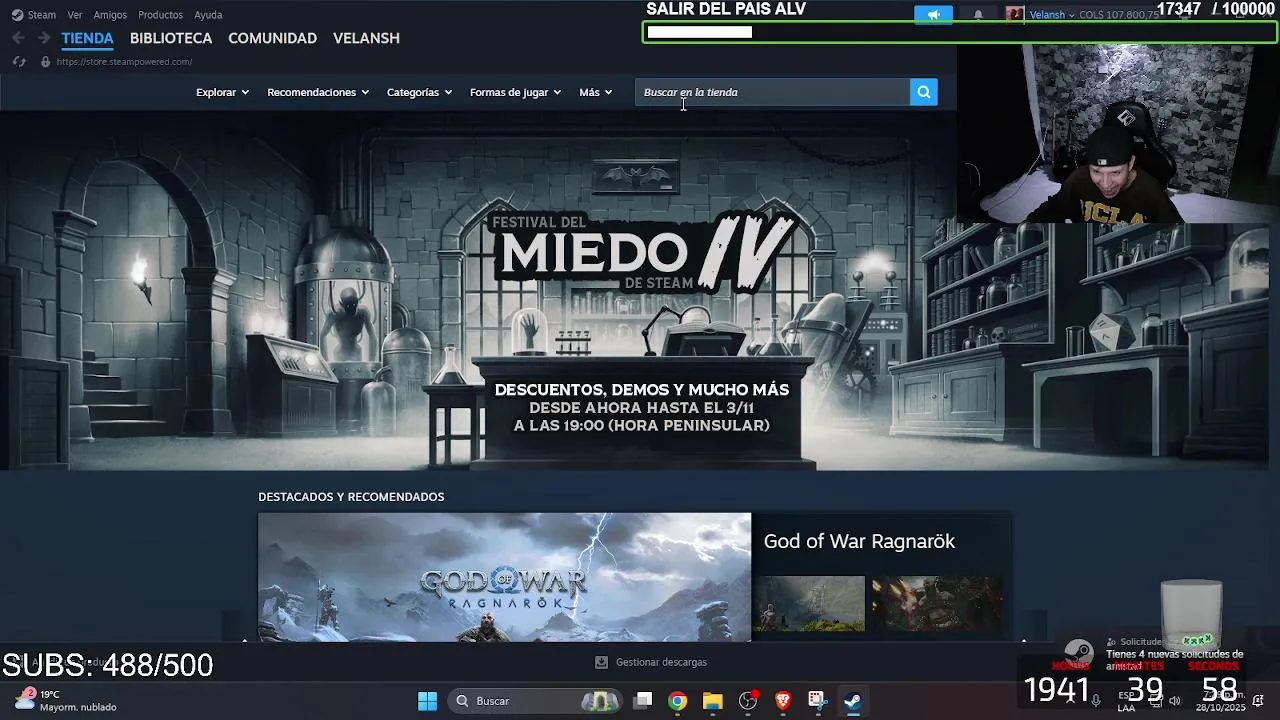Open Windows notification center bell
Viewport: 1280px width, 720px height.
(x=1258, y=701)
